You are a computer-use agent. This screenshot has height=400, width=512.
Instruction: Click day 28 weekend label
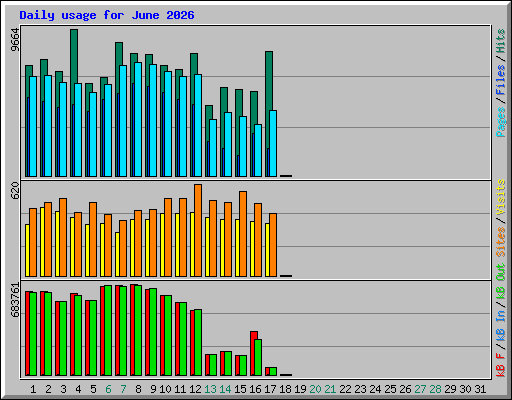pos(435,389)
